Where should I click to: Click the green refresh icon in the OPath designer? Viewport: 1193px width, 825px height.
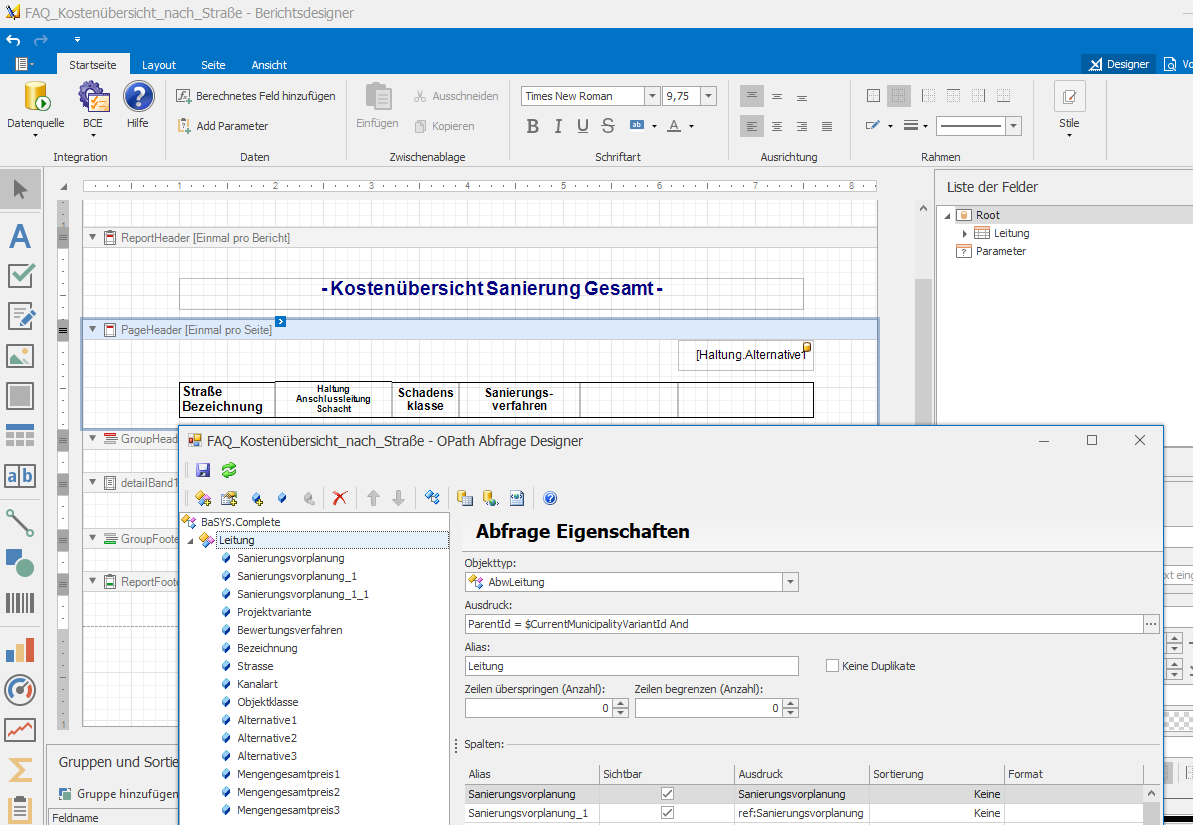[x=229, y=470]
